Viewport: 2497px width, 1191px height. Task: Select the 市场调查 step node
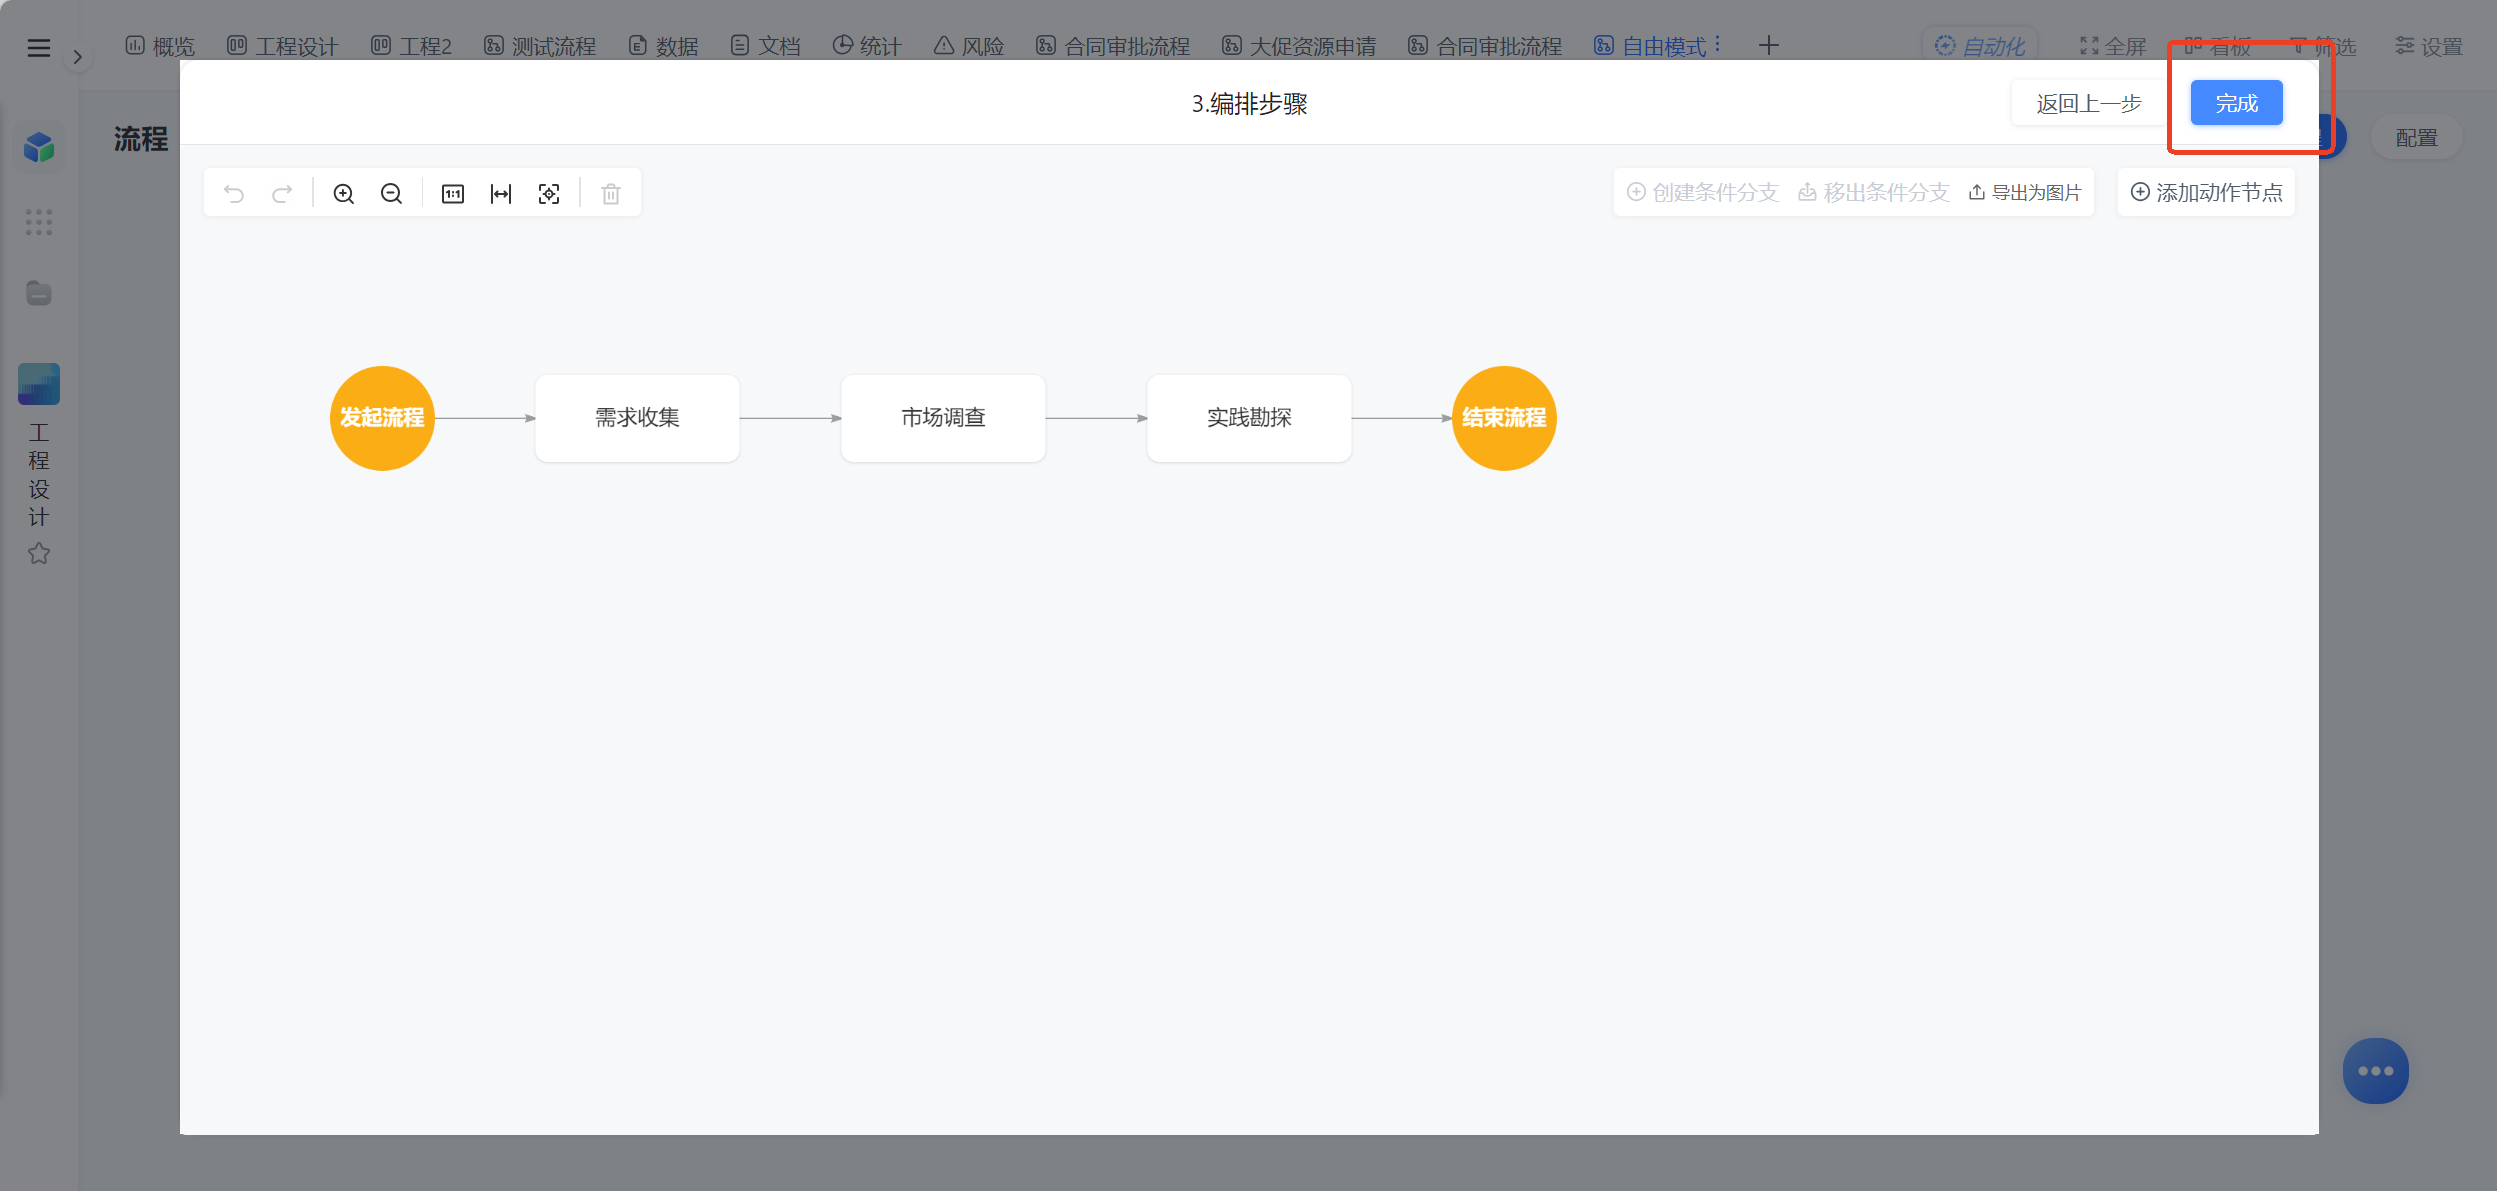[943, 418]
